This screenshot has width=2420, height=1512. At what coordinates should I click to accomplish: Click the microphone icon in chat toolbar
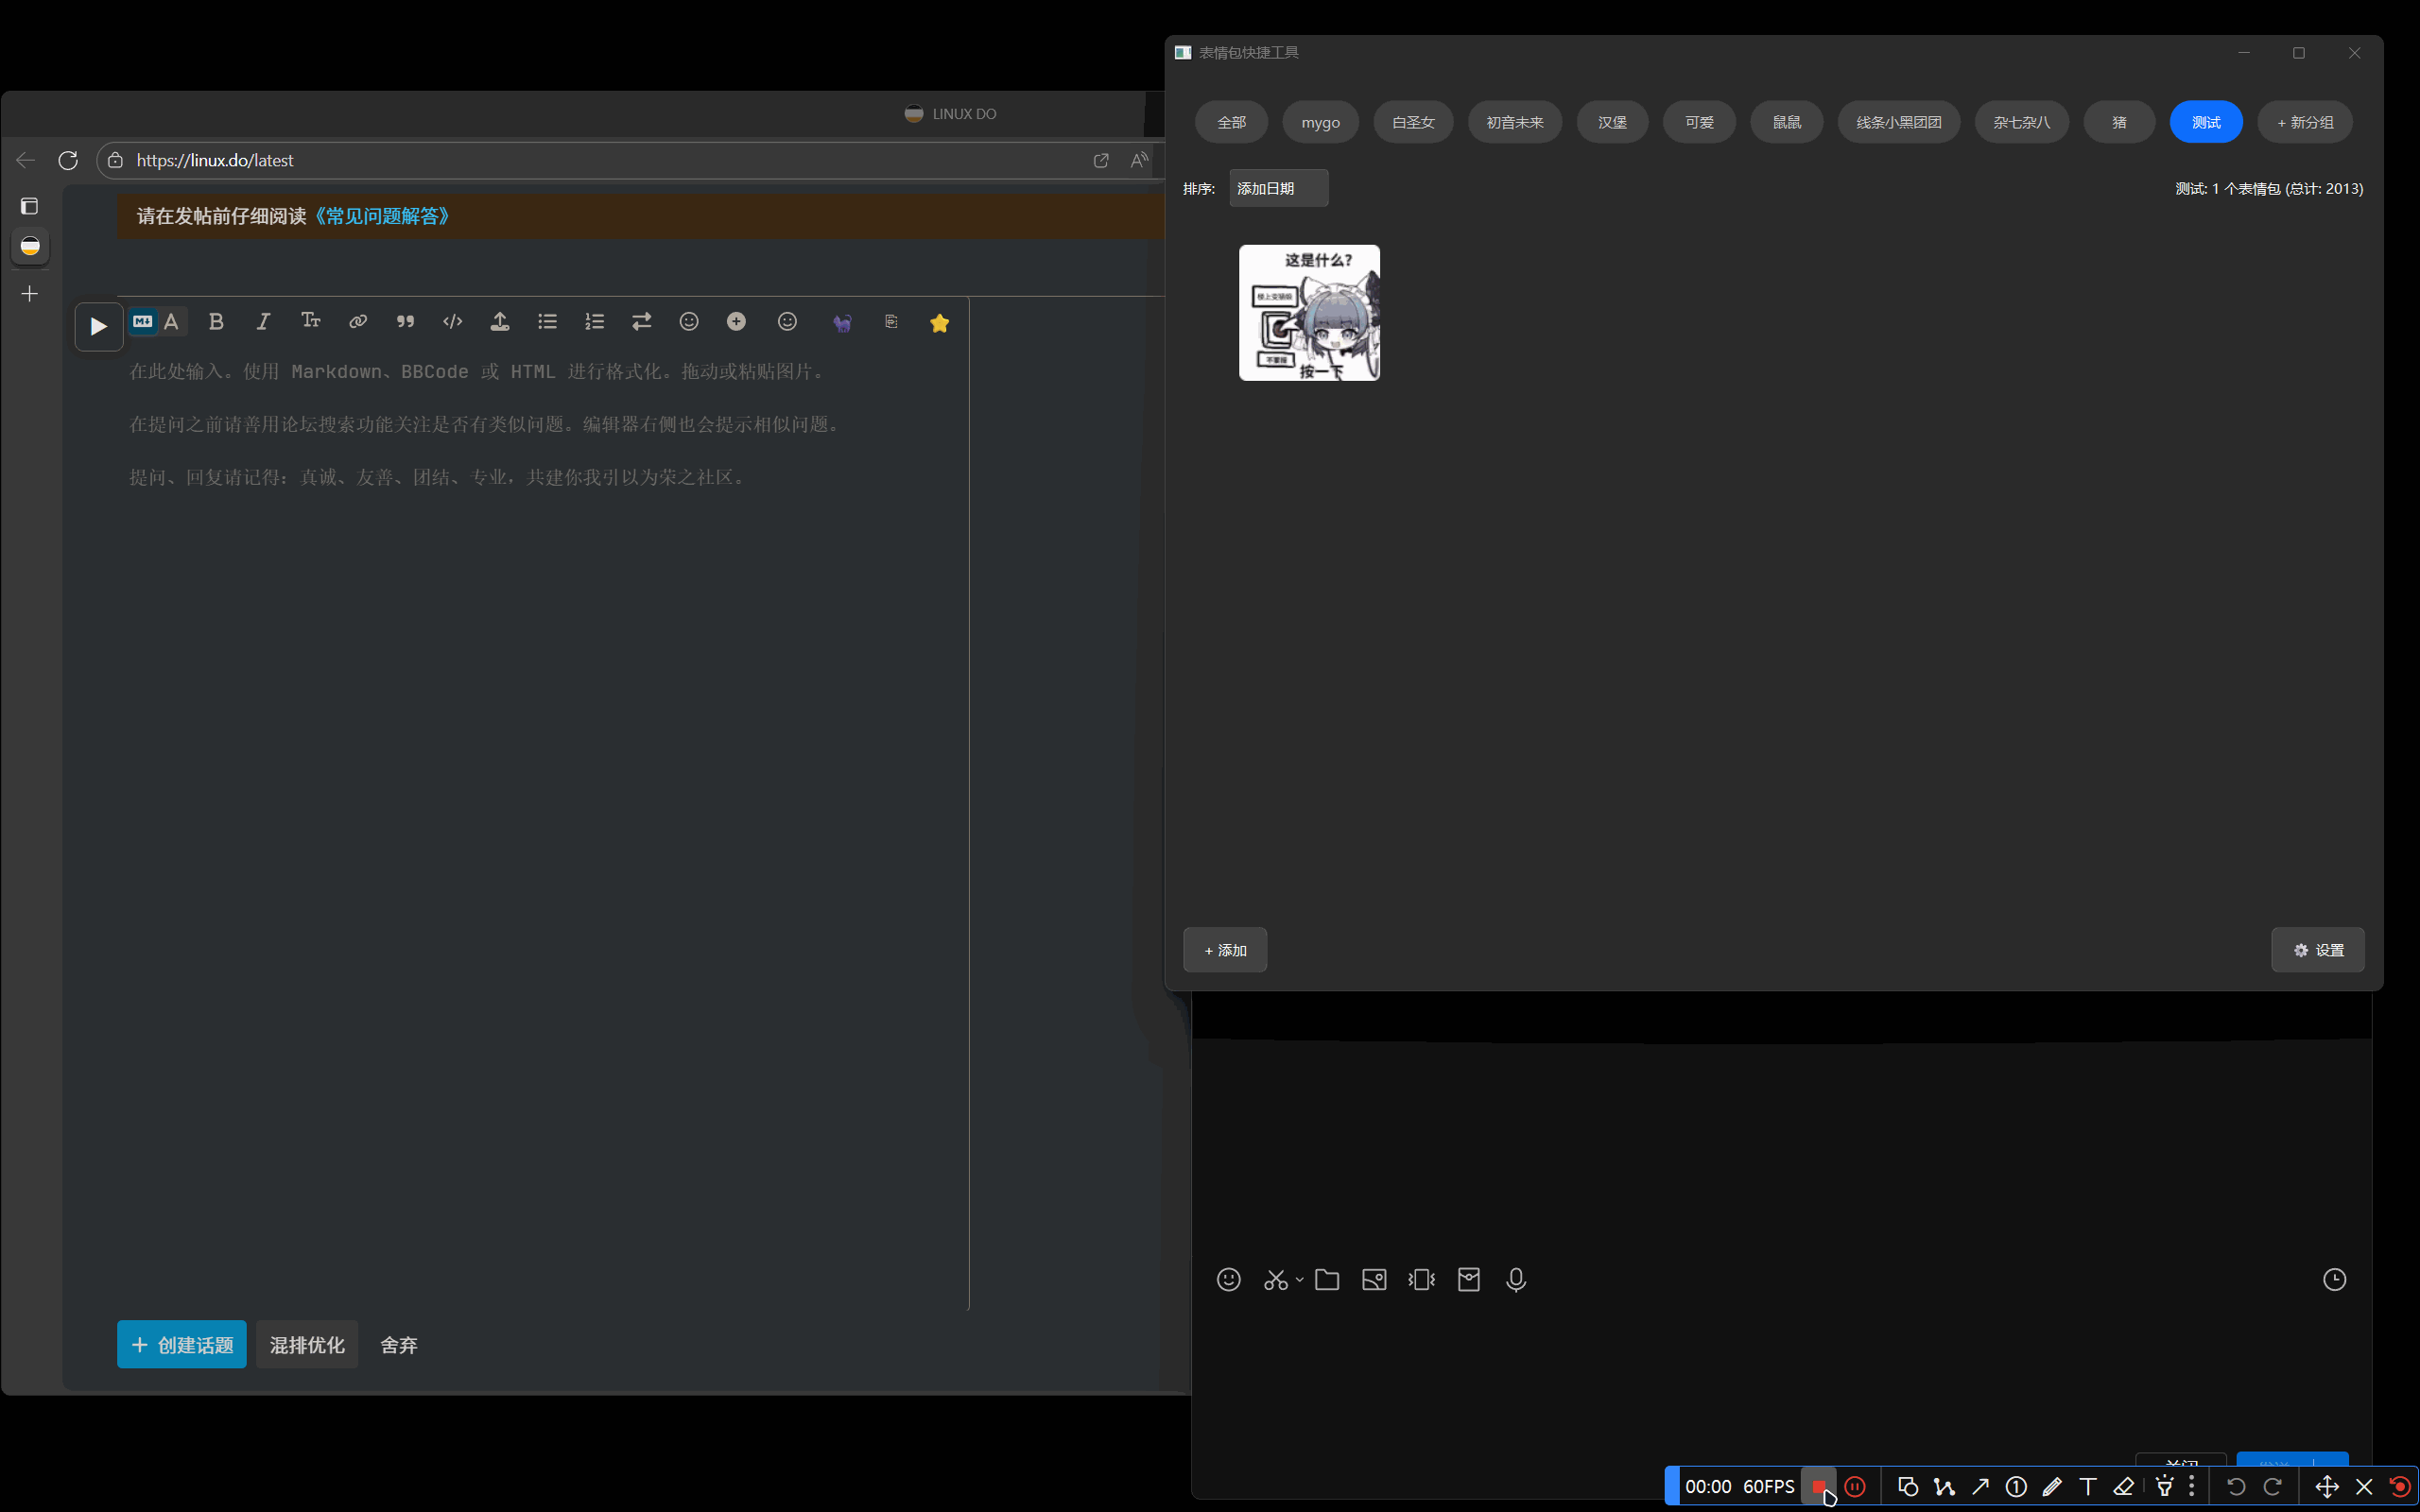[1516, 1280]
